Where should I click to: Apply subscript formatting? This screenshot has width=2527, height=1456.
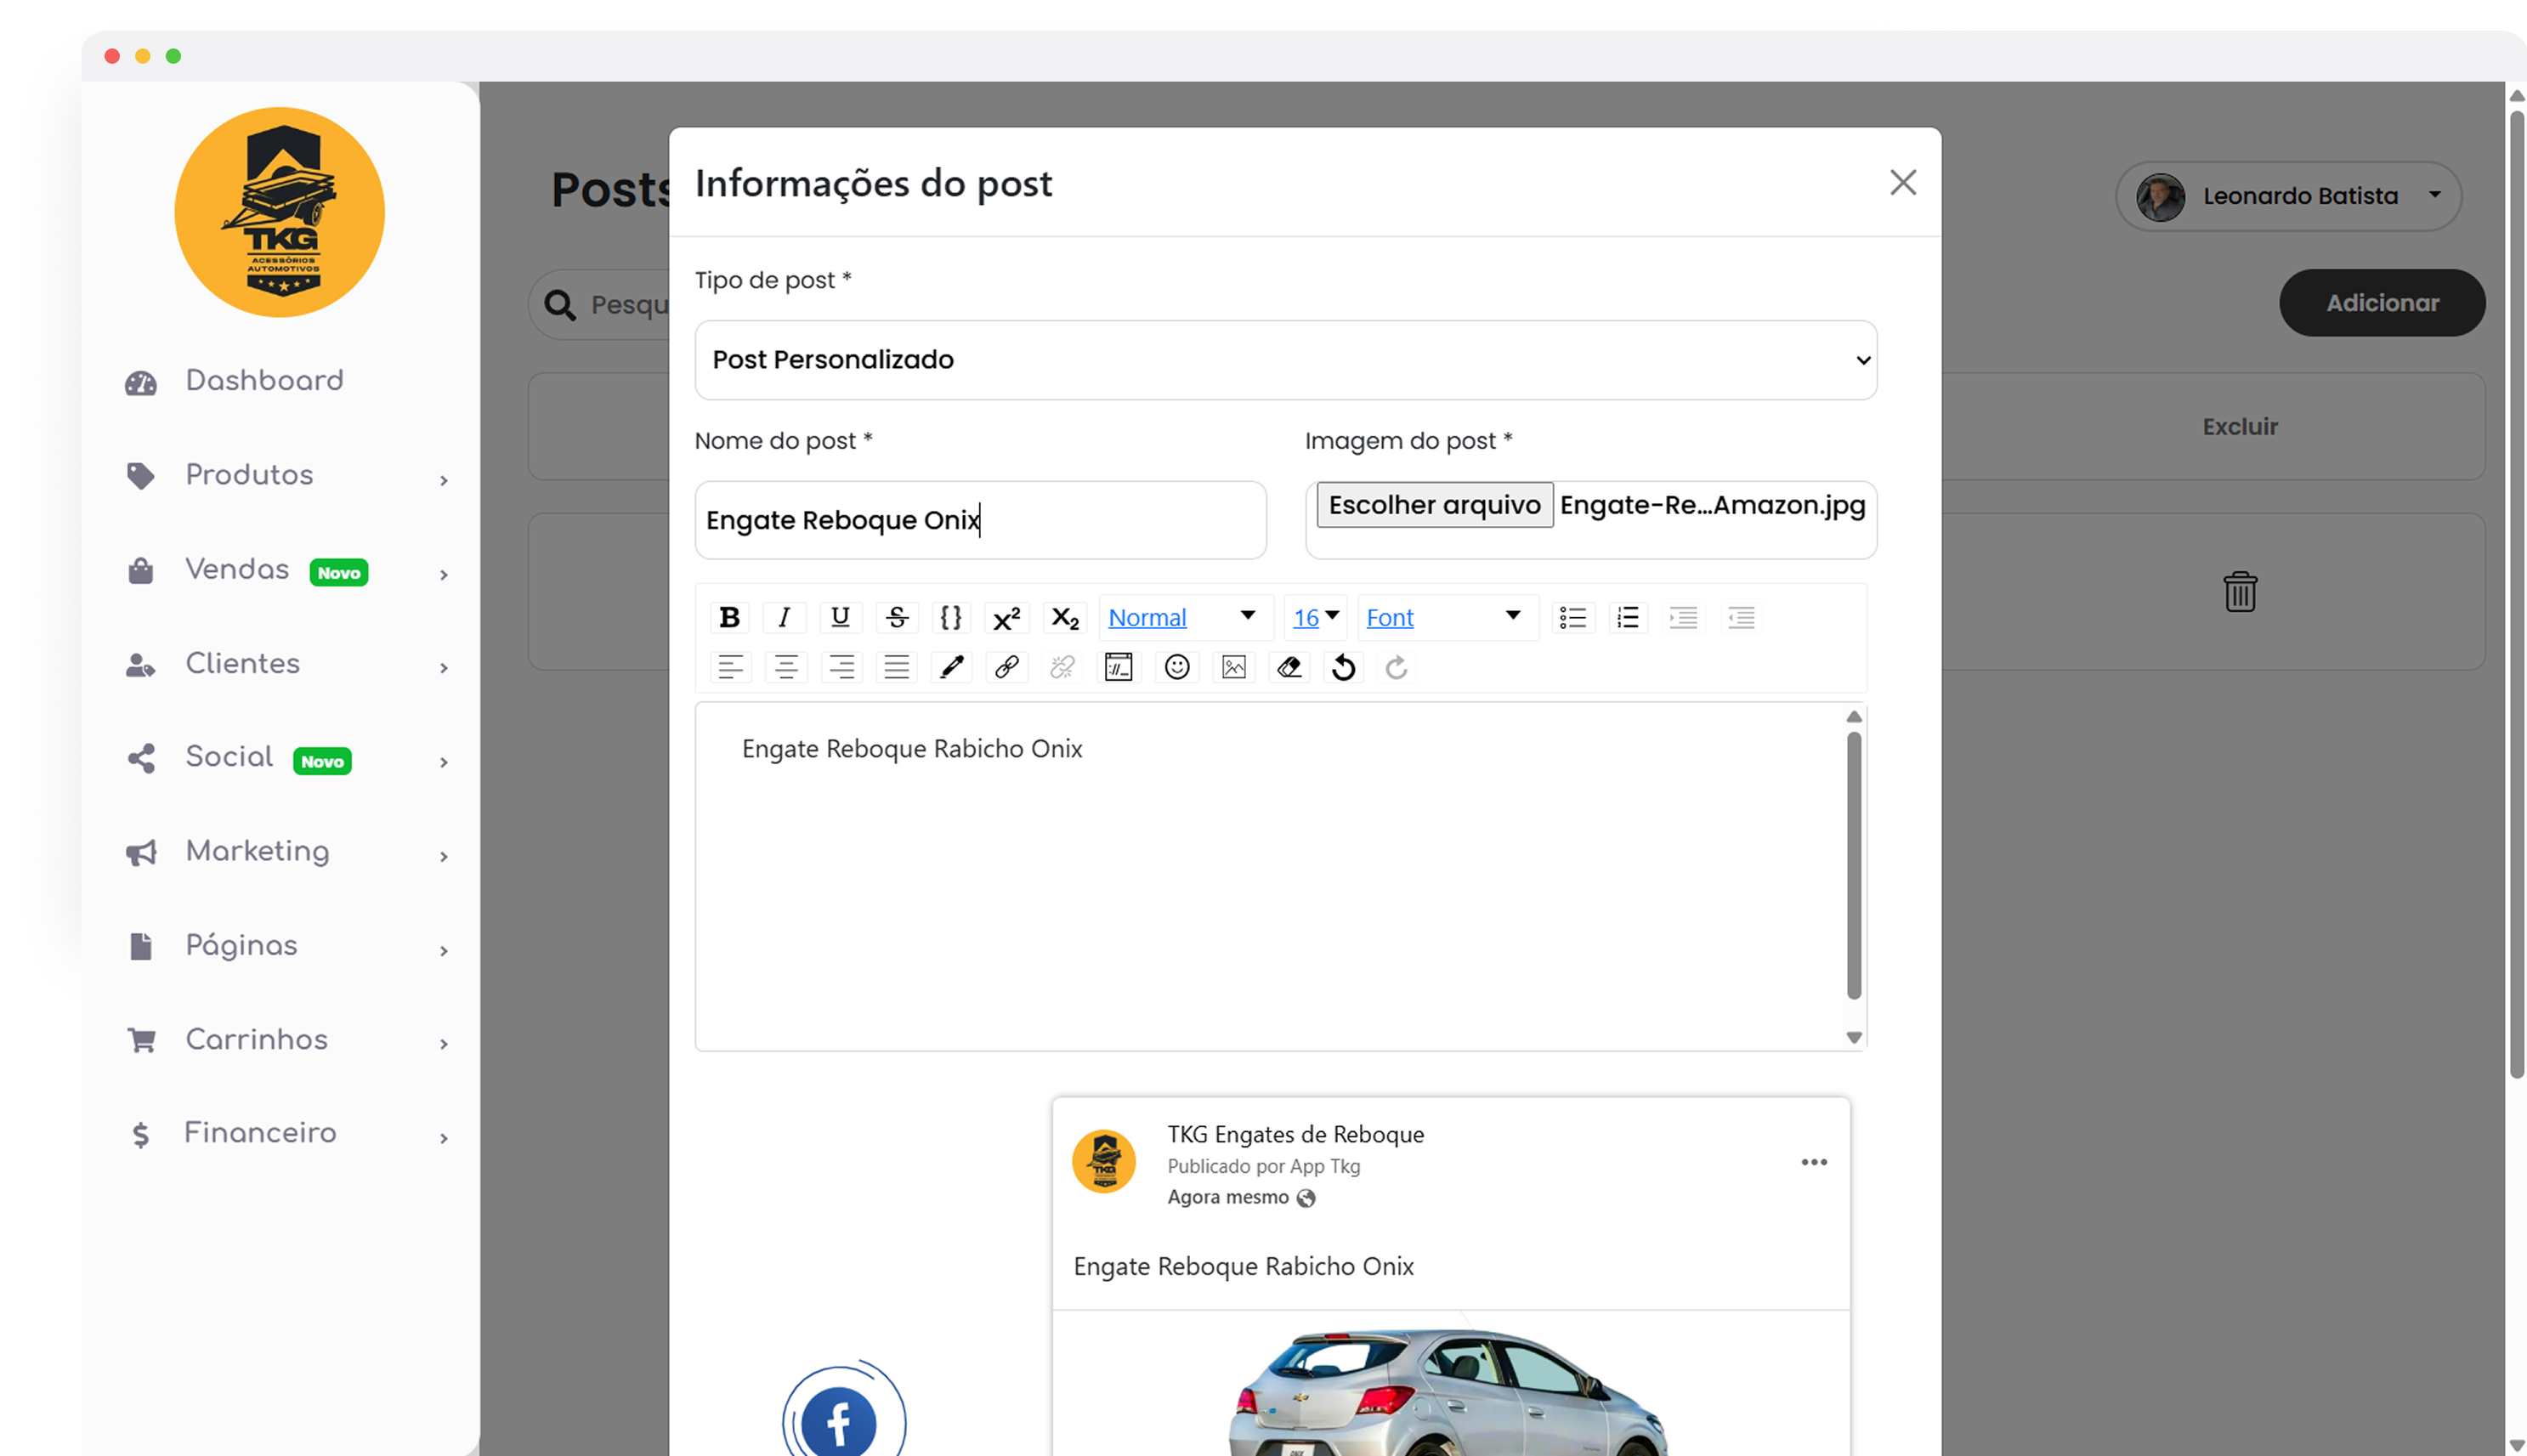coord(1064,617)
